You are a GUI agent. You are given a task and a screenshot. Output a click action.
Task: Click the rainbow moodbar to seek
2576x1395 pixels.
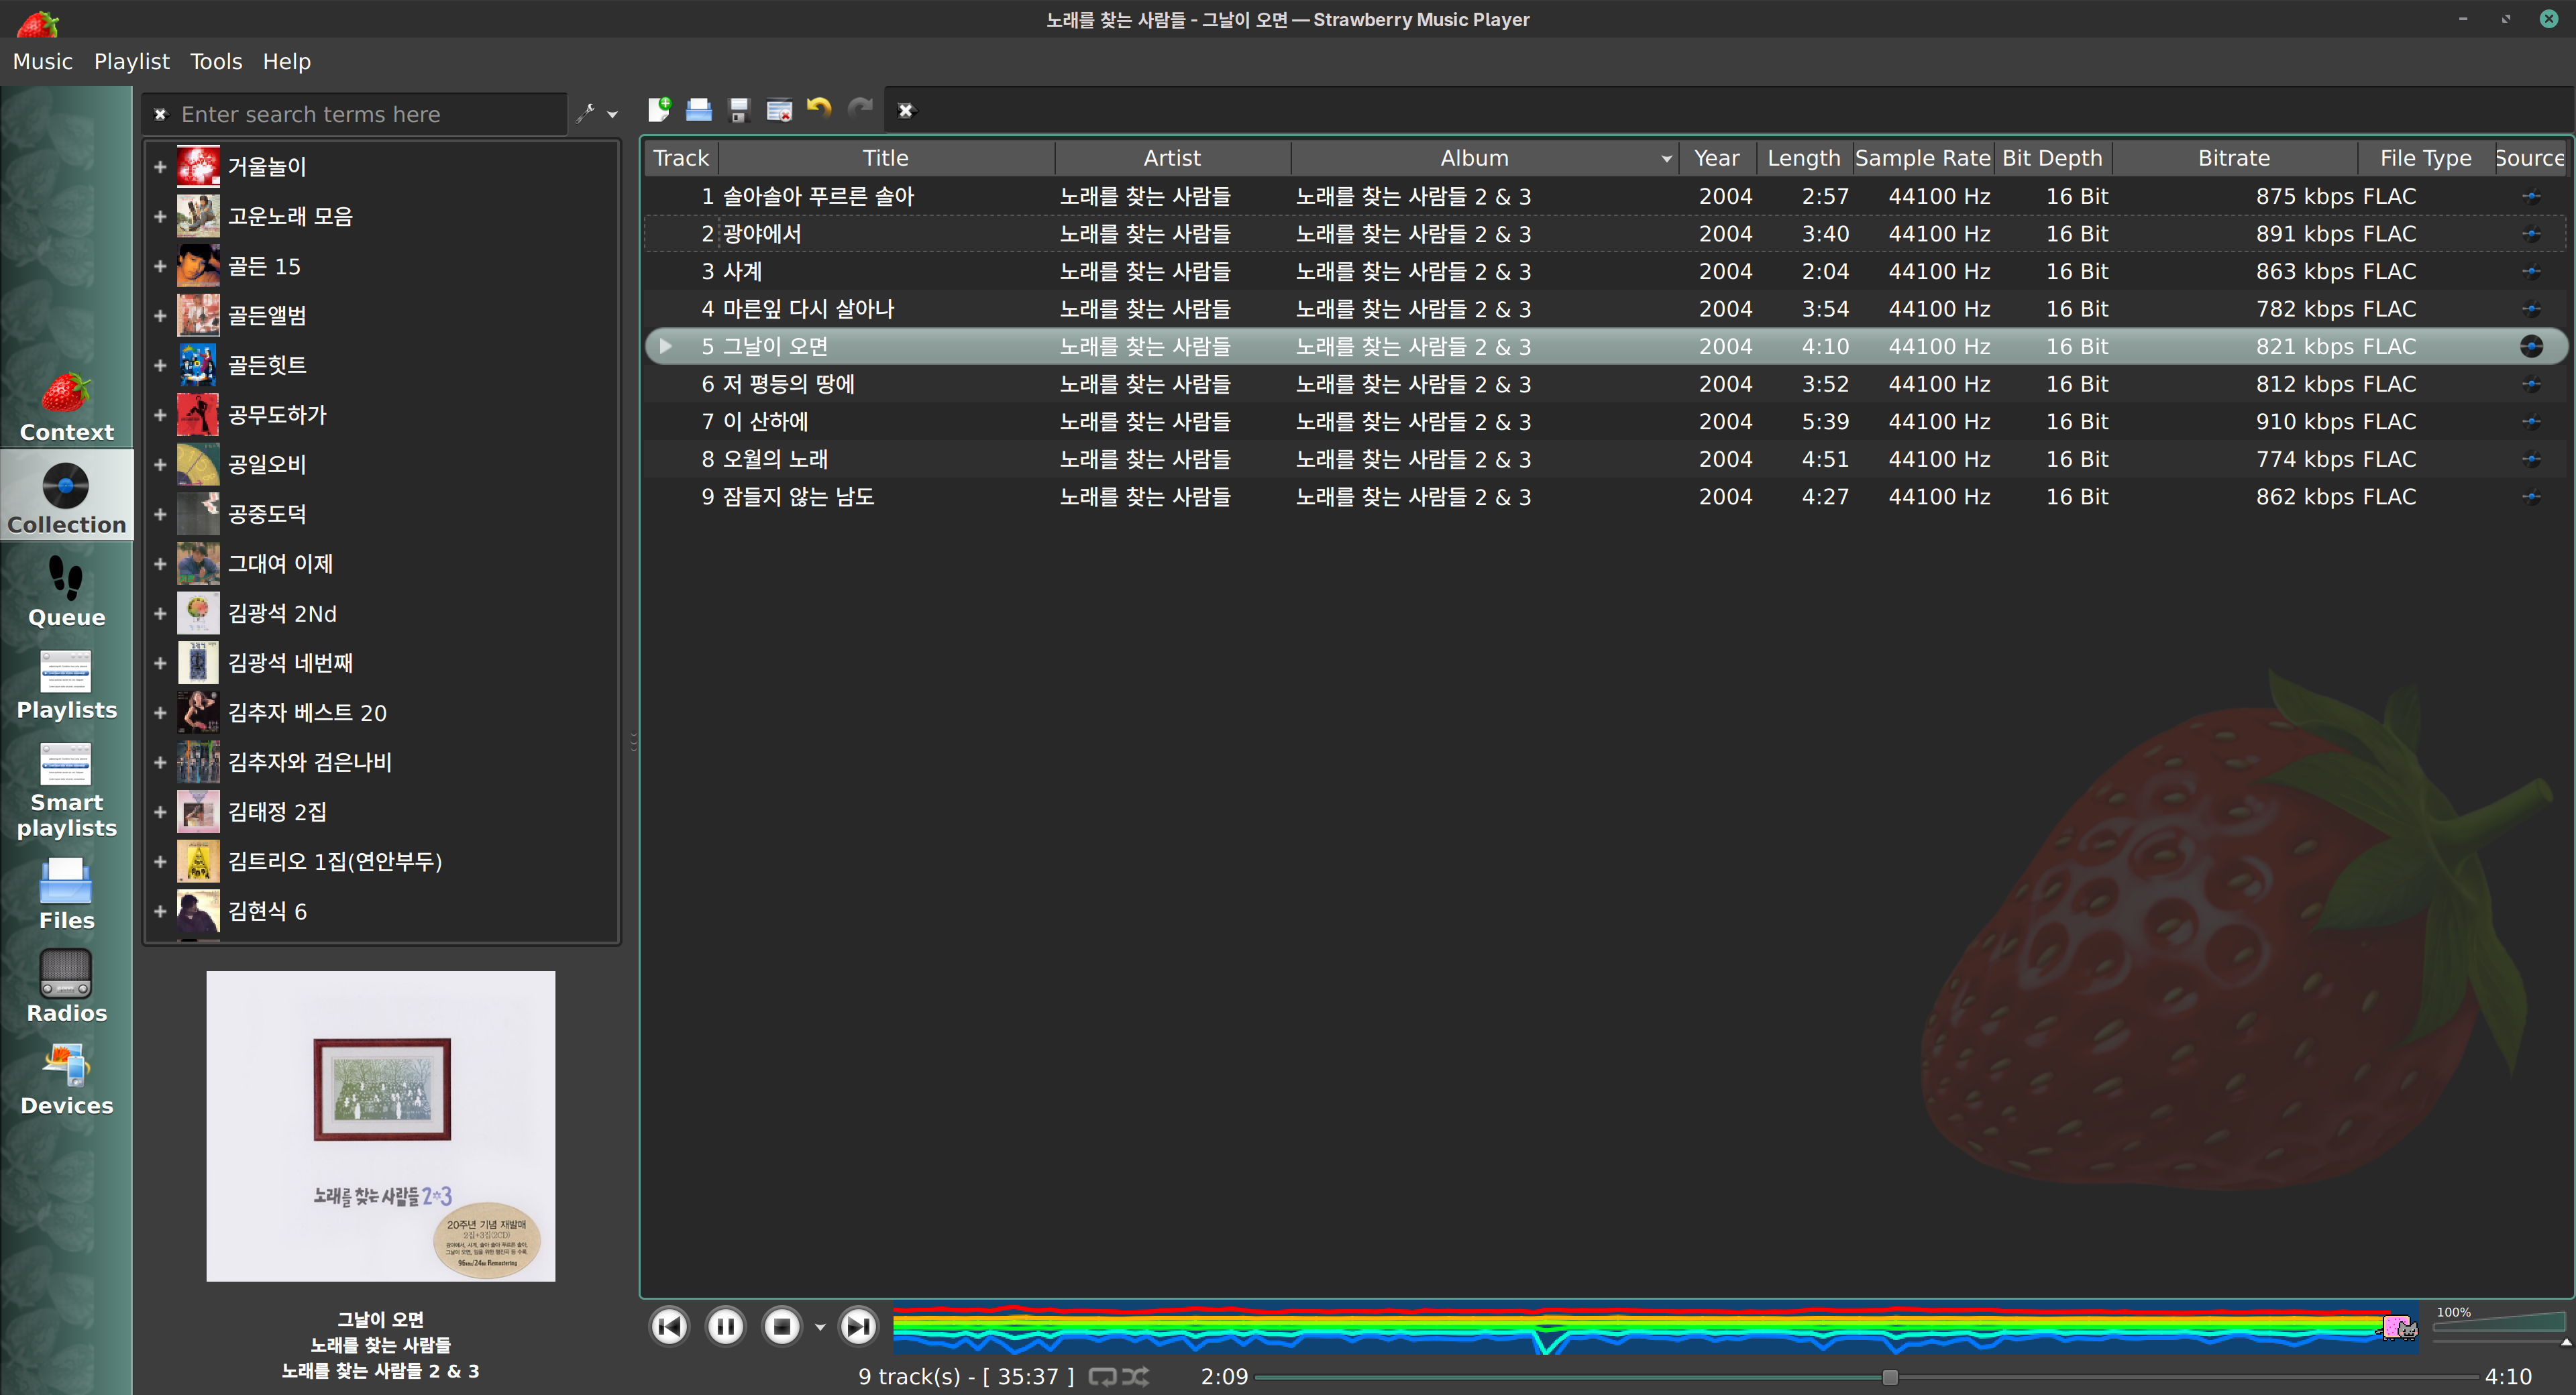click(x=1655, y=1328)
